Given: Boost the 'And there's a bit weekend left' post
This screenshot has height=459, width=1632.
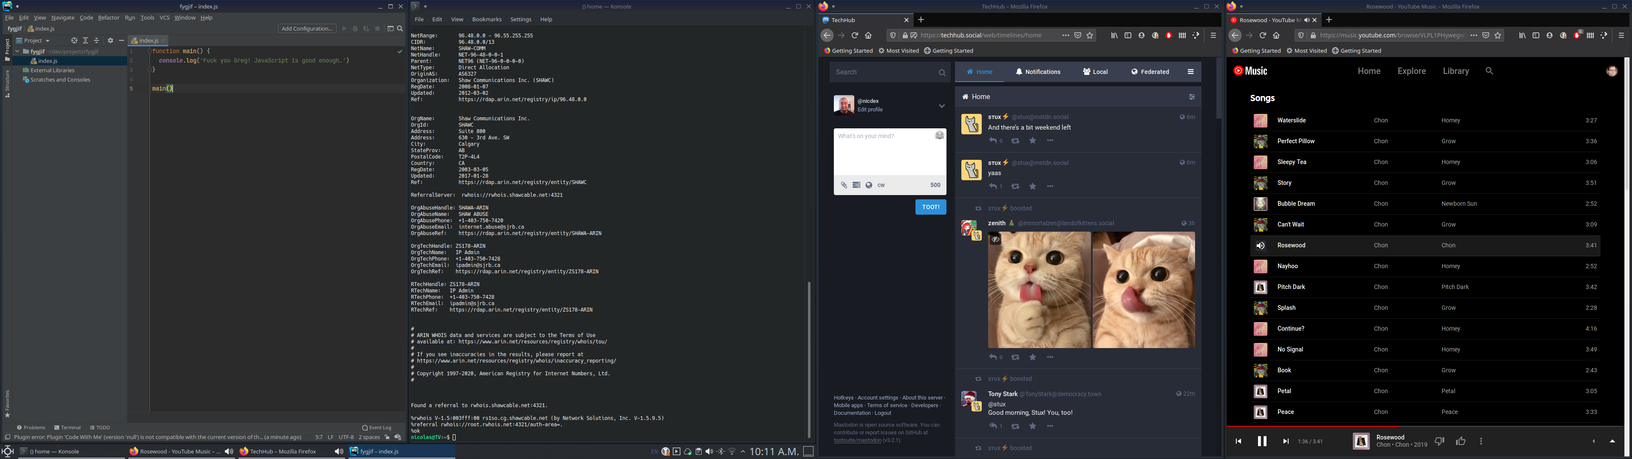Looking at the screenshot, I should (1015, 141).
